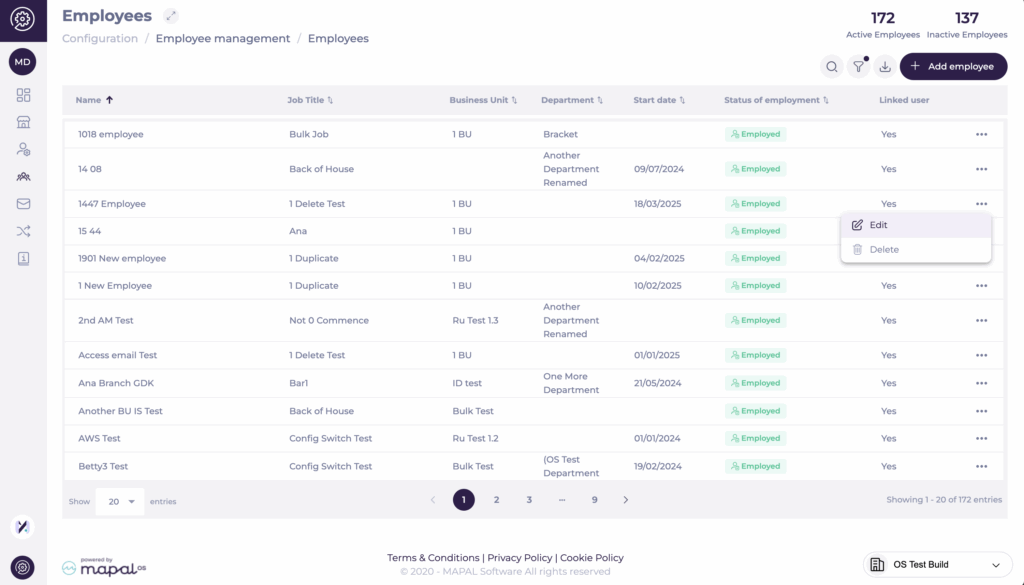Click the download export icon
This screenshot has width=1024, height=585.
pyautogui.click(x=884, y=67)
